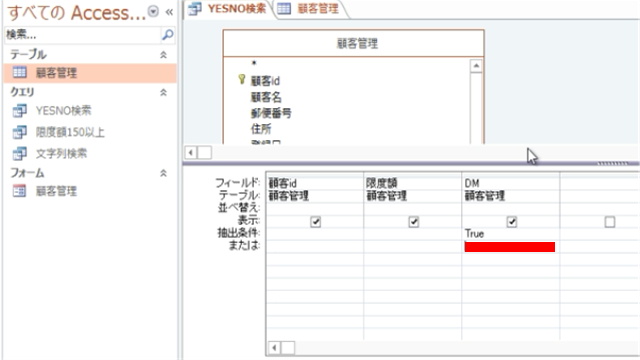Click the YESNO検索 tab query icon
This screenshot has width=640, height=360.
(195, 9)
